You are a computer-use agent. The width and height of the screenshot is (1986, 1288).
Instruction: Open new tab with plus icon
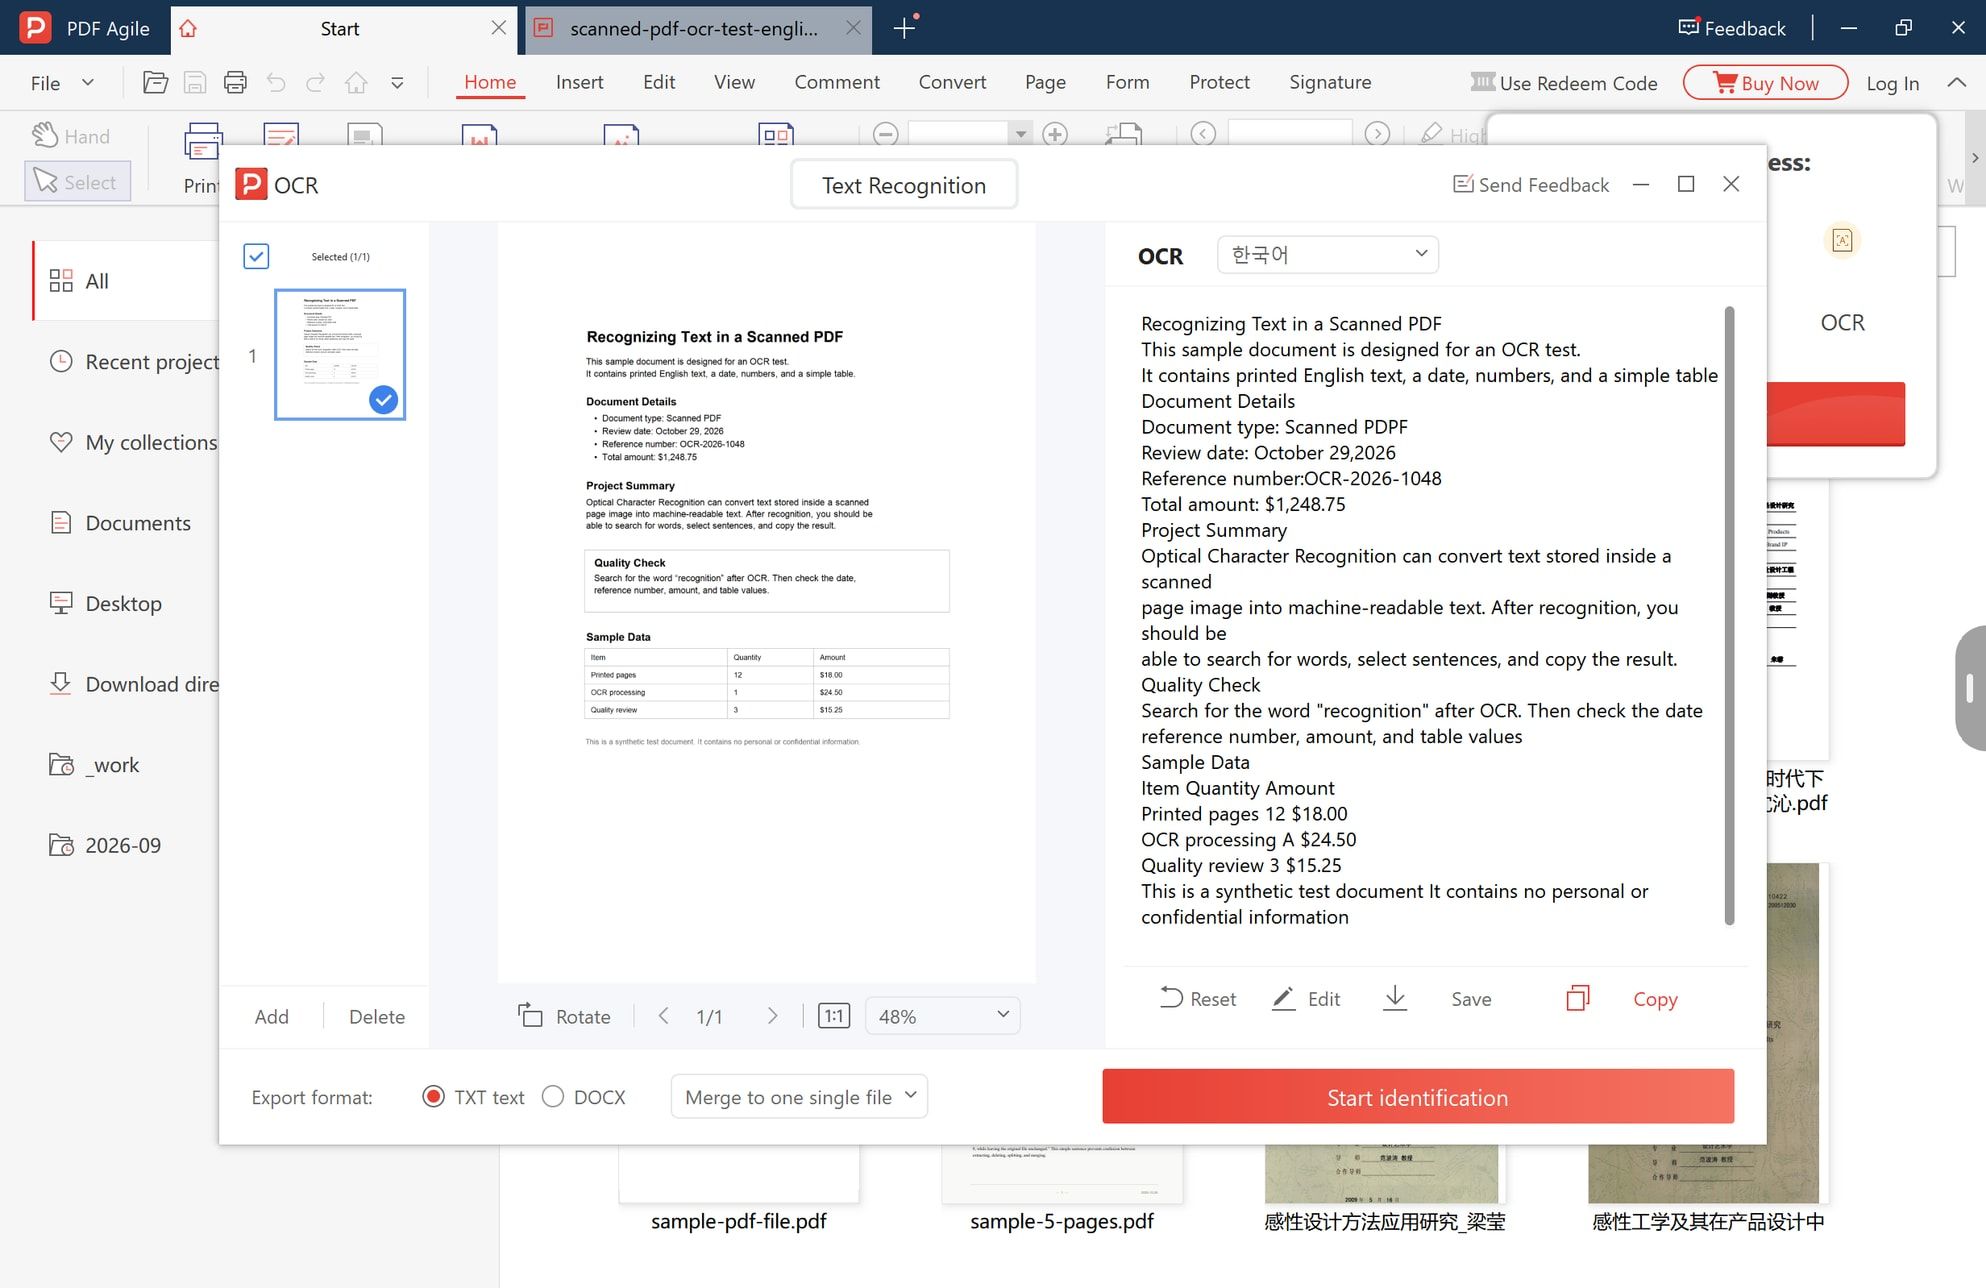click(x=904, y=28)
